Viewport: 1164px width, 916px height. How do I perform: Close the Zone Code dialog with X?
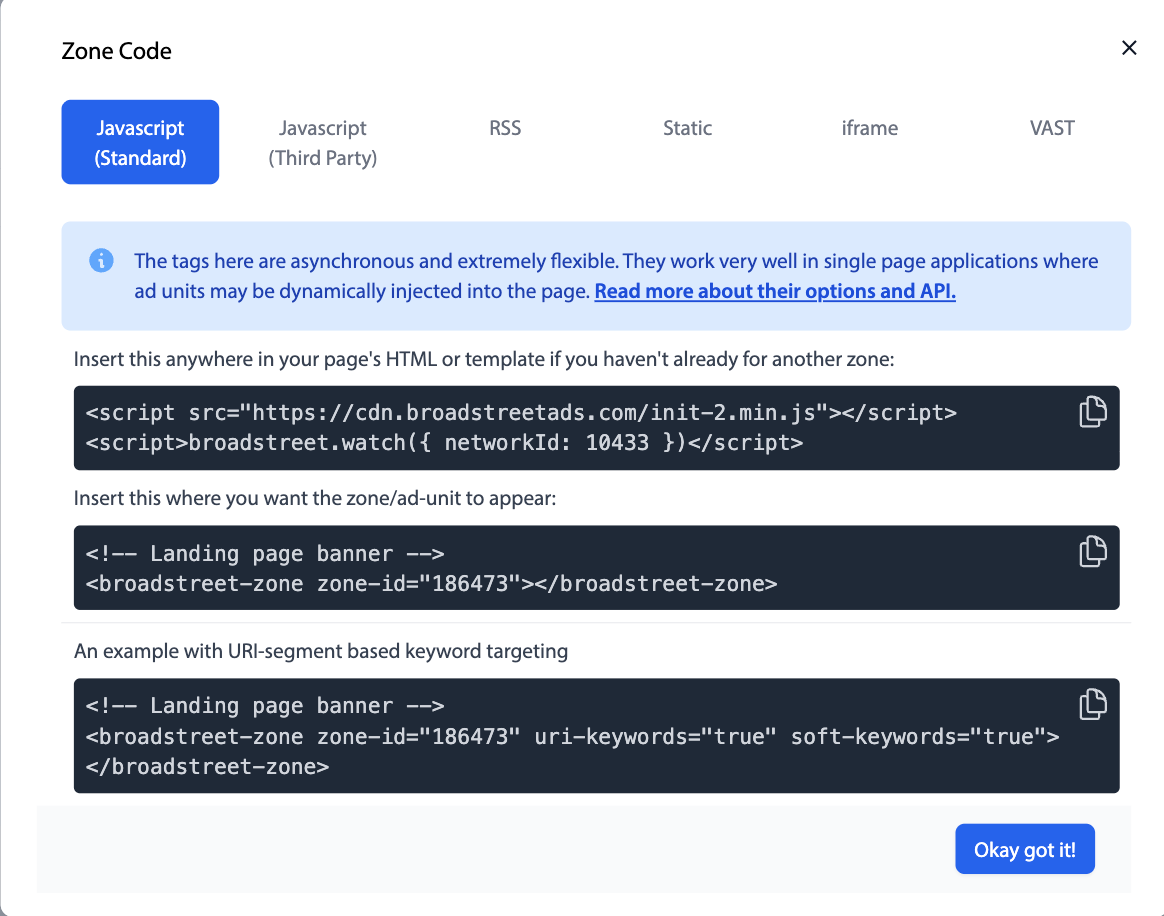1129,48
